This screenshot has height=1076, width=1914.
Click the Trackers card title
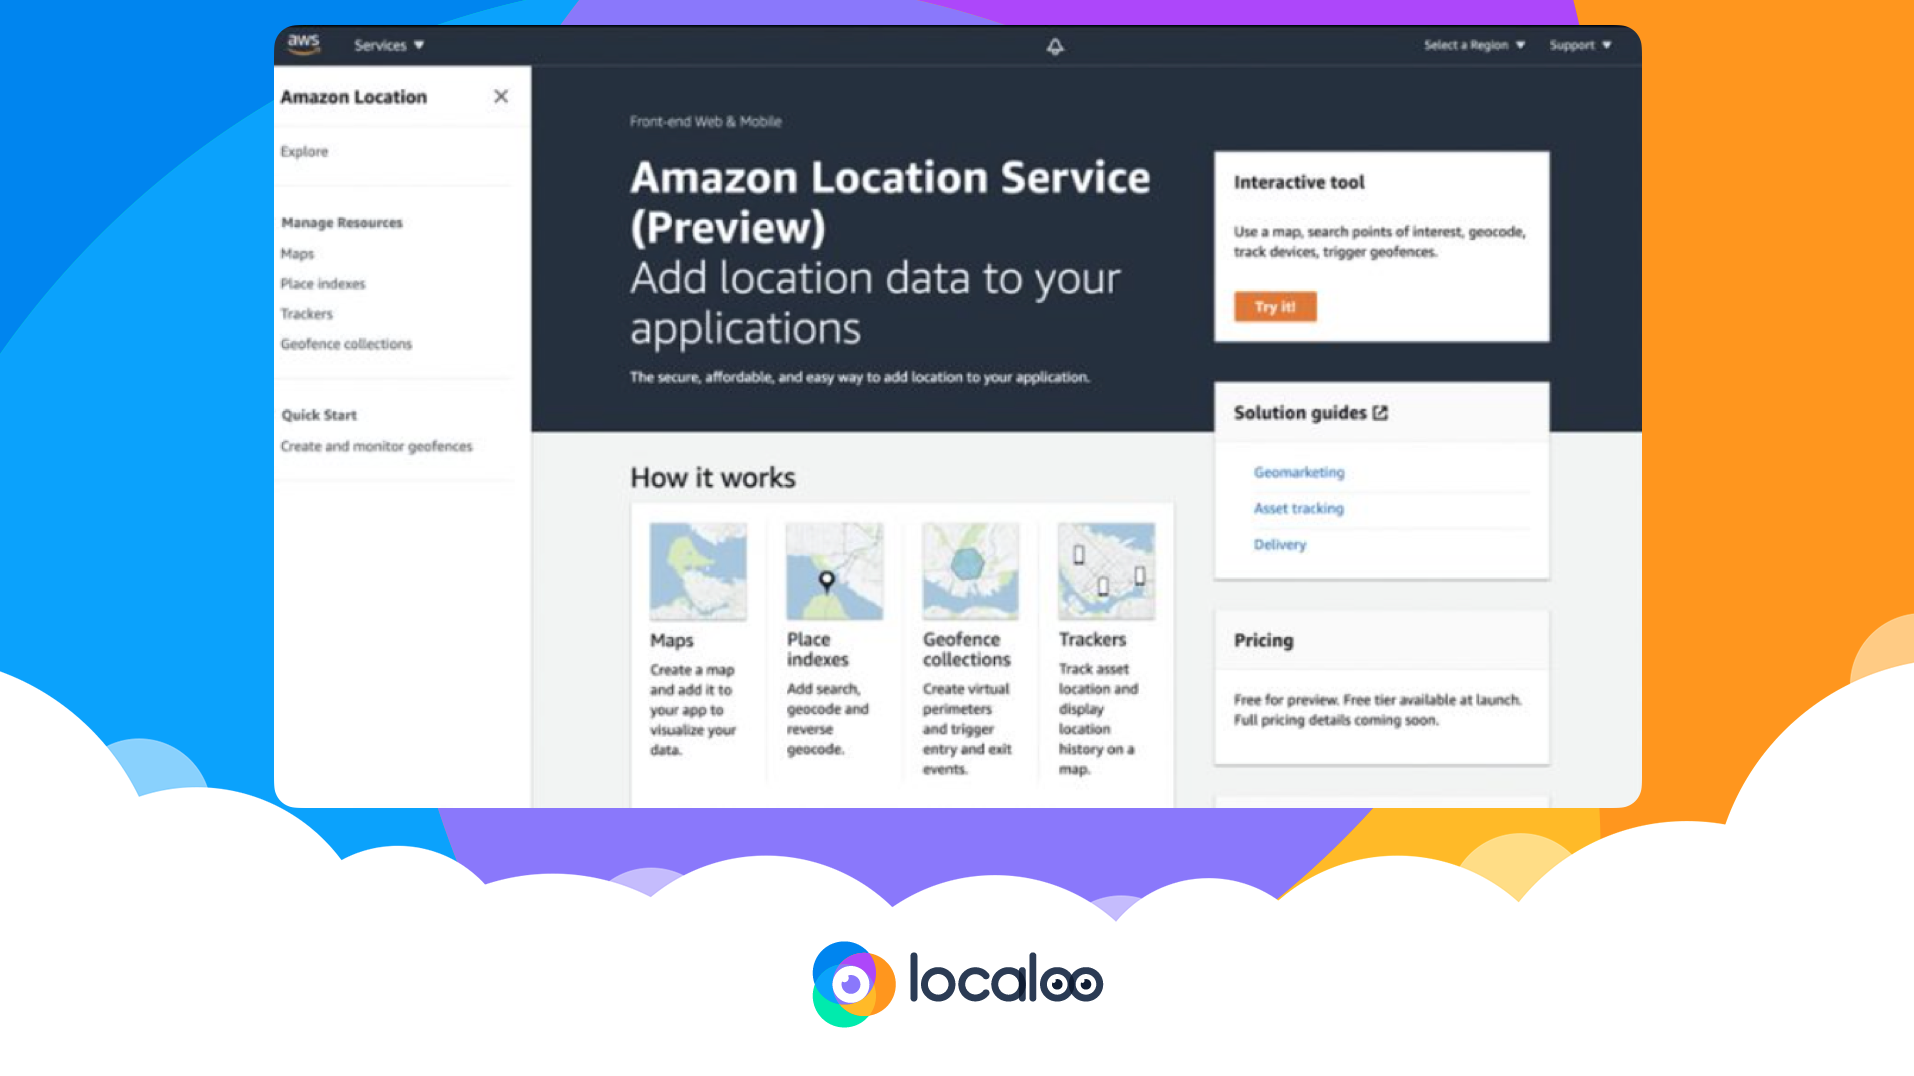click(1092, 639)
